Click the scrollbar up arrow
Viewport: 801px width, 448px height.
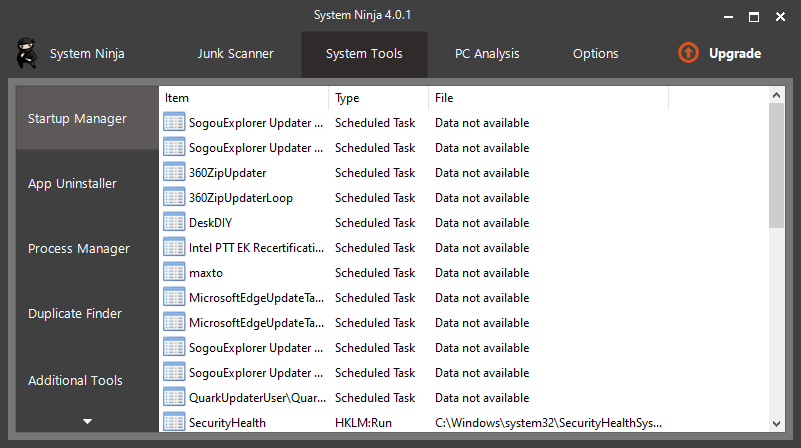[x=776, y=95]
